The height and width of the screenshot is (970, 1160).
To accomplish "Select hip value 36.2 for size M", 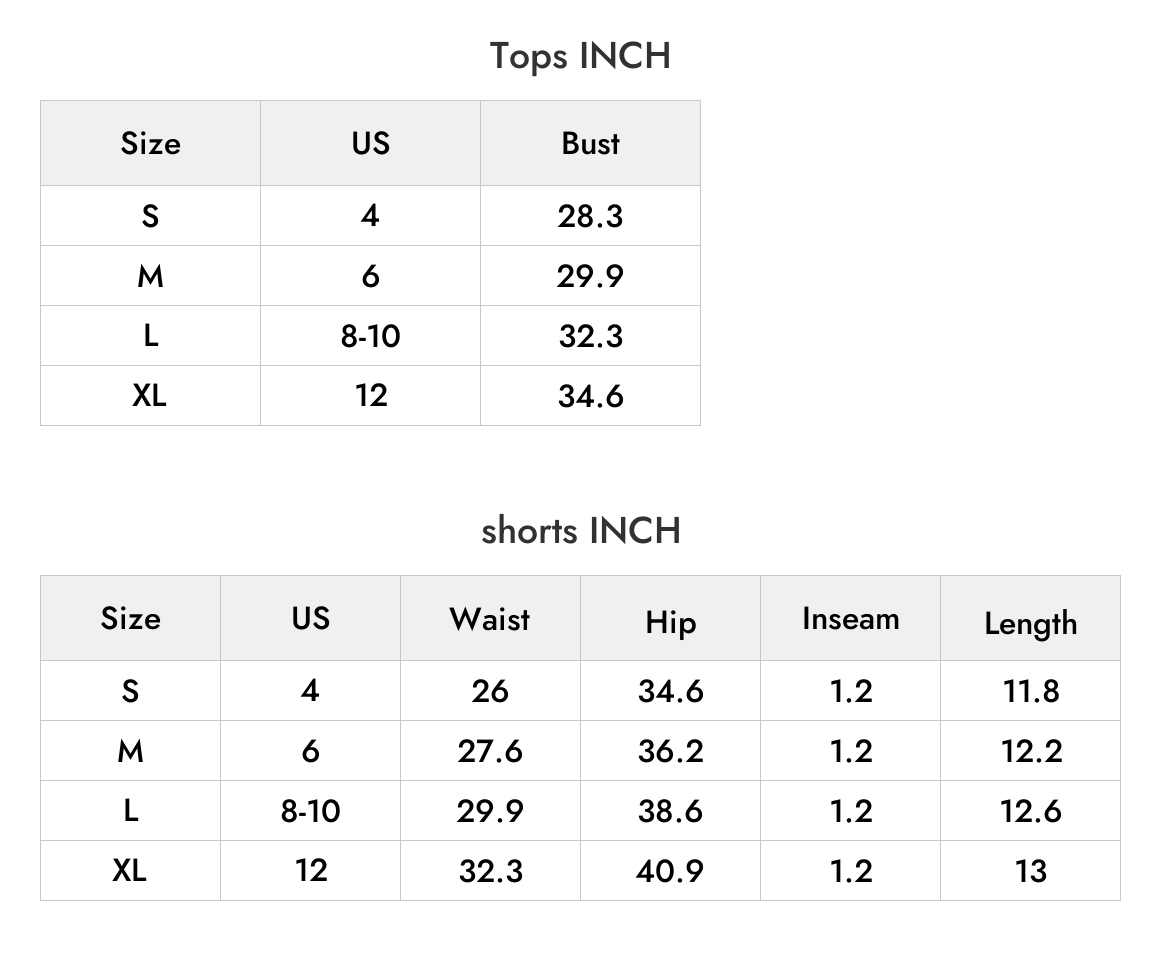I will (670, 751).
